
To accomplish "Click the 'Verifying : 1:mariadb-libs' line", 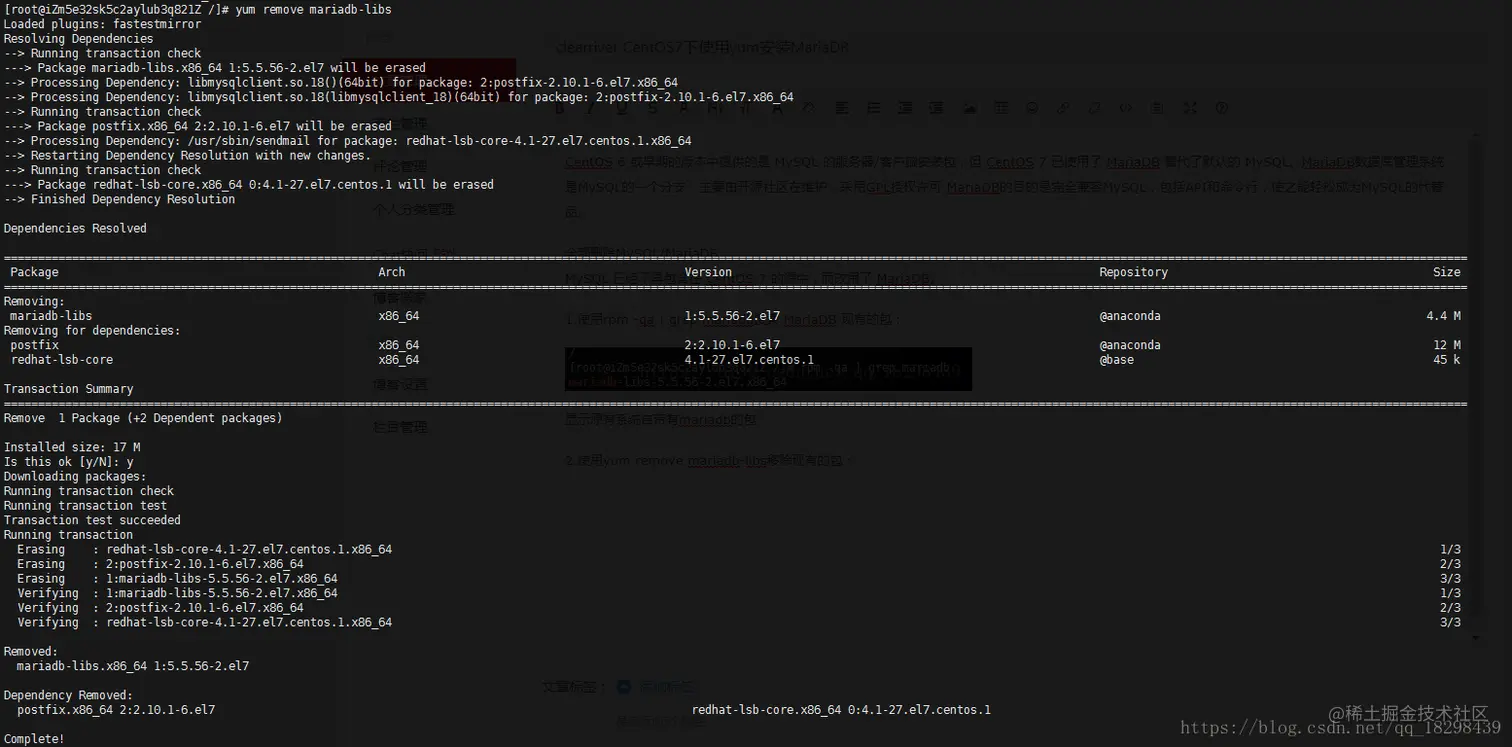I will coord(177,593).
